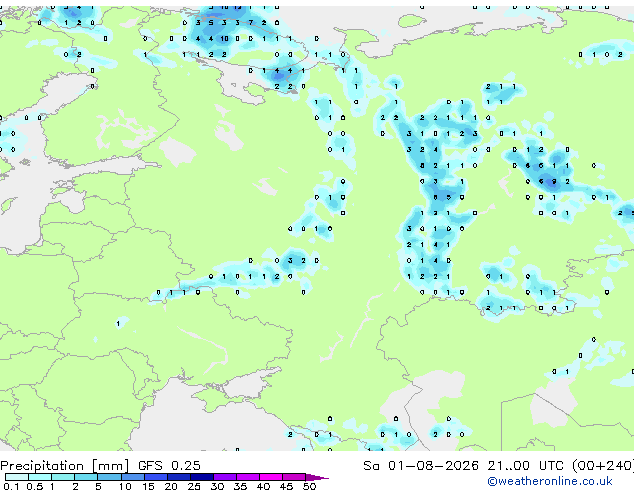Click the 35–40 mm legend swatch
The image size is (634, 490).
click(248, 477)
